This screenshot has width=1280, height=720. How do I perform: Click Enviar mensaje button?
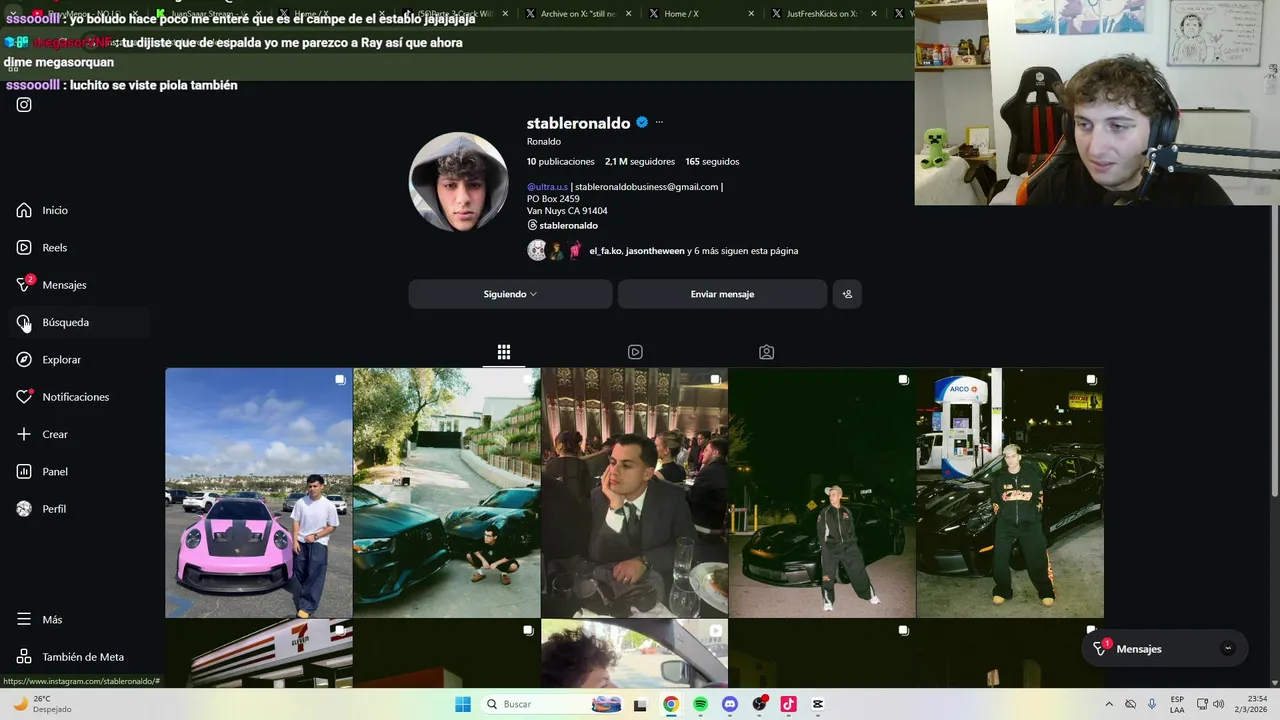722,294
